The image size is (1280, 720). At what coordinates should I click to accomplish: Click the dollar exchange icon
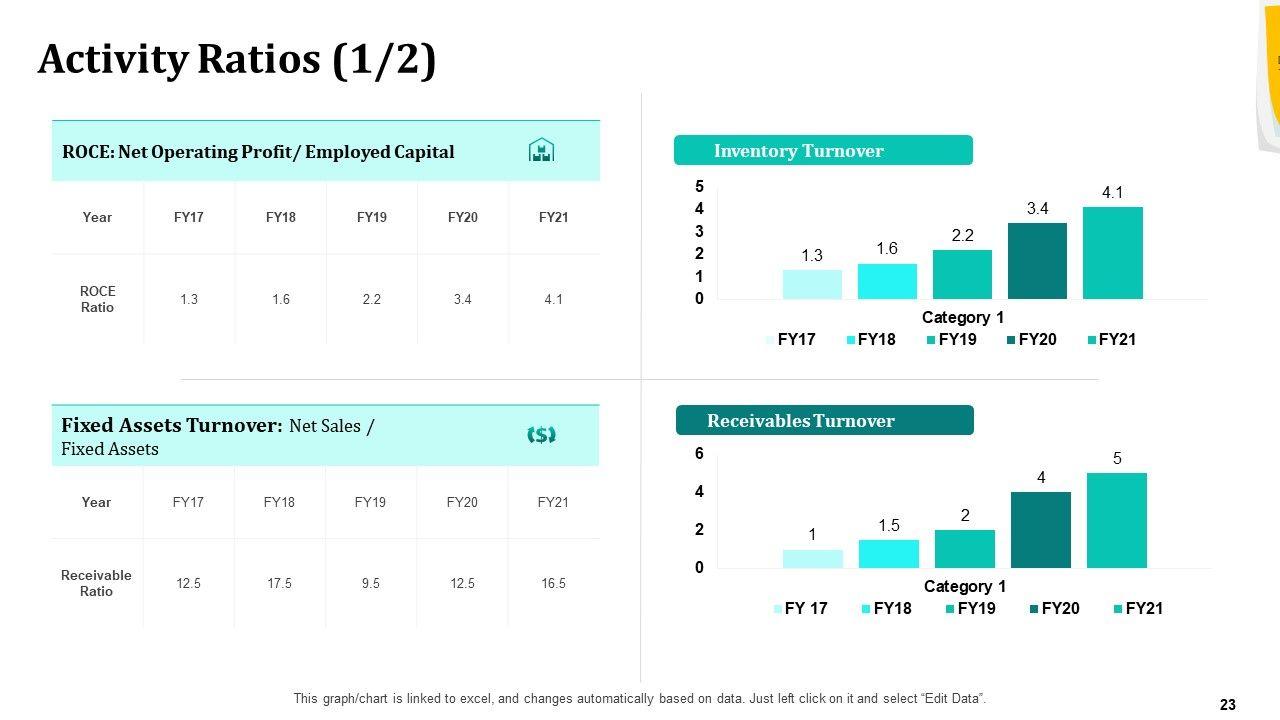coord(541,434)
